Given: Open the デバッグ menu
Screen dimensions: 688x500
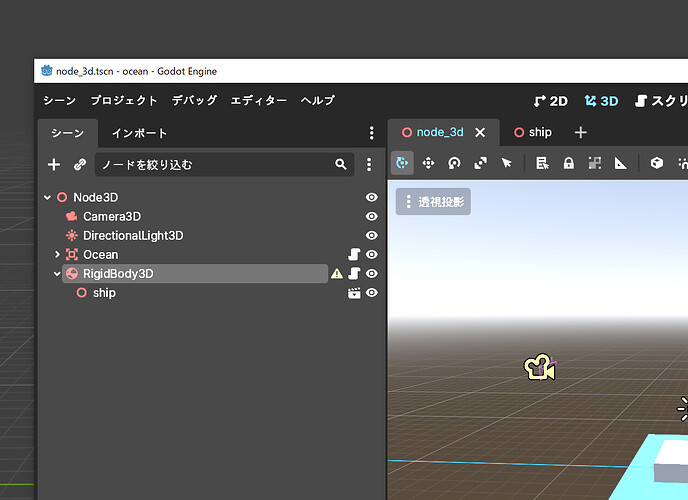Looking at the screenshot, I should (x=194, y=100).
